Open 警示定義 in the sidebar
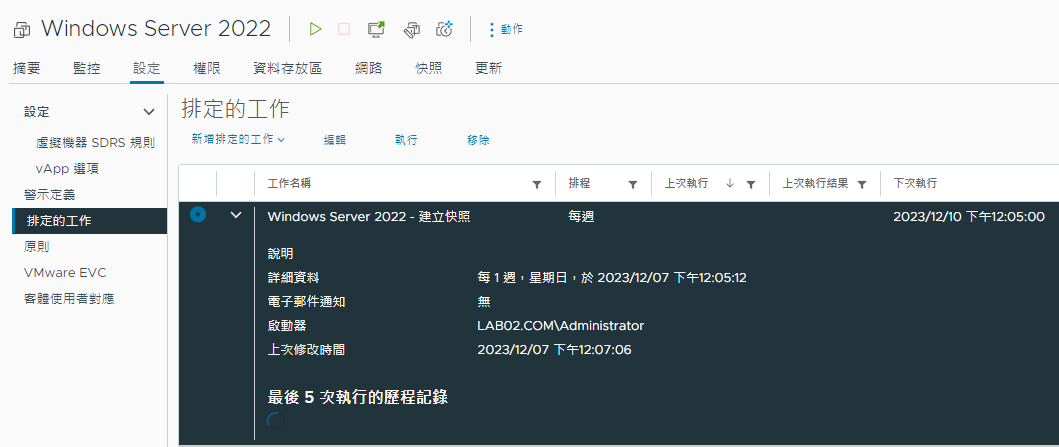This screenshot has width=1059, height=447. [x=49, y=195]
